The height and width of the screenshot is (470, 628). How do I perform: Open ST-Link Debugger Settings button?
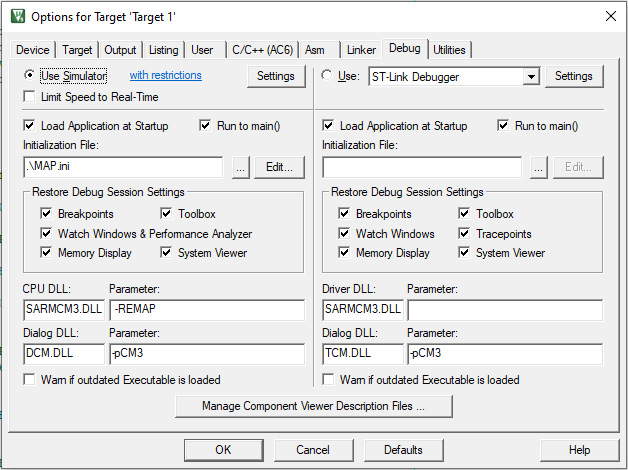pyautogui.click(x=574, y=76)
